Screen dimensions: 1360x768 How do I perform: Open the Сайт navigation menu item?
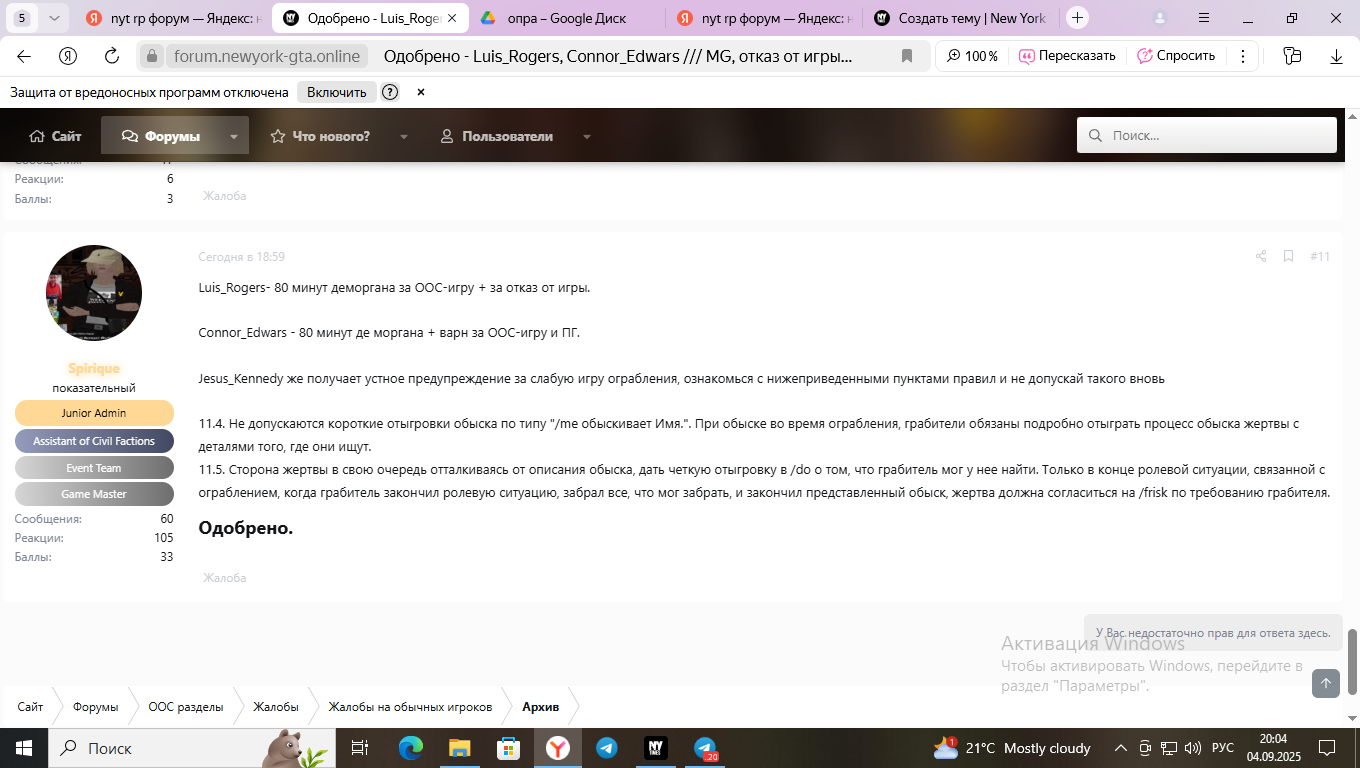[56, 136]
